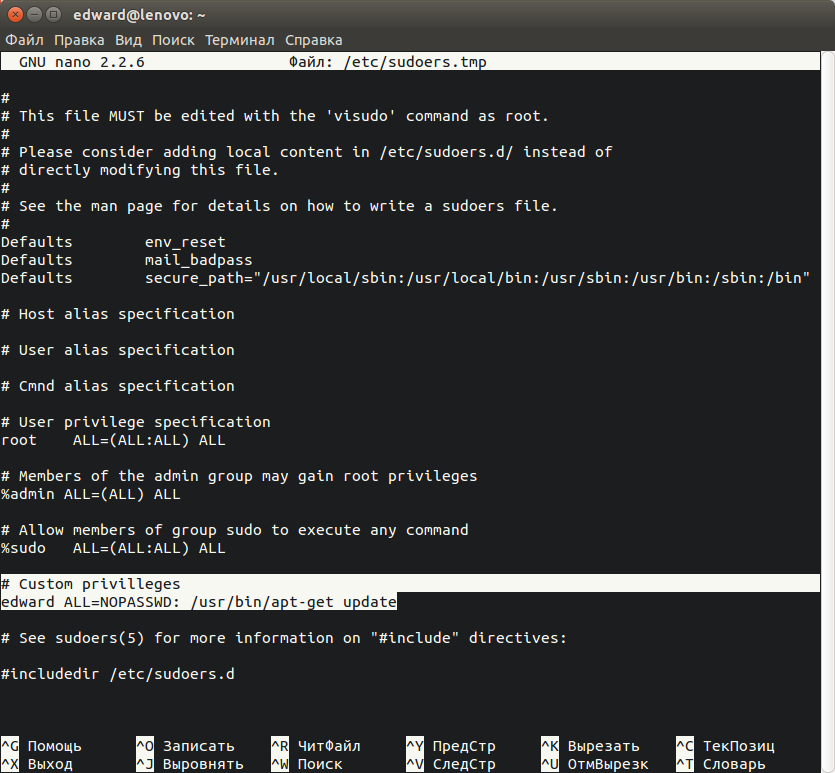Click the ^R ЧитФайл shortcut
Viewport: 835px width, 773px height.
coord(316,746)
